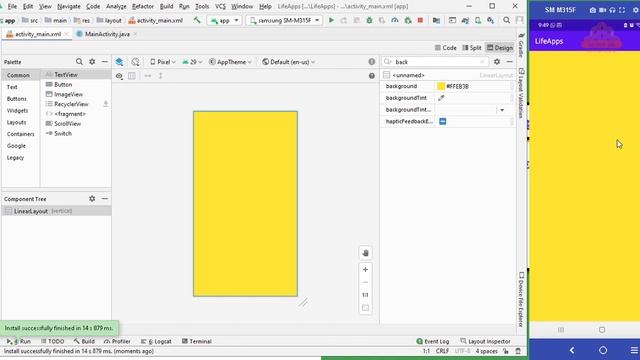Set design zoom to 1:1
The width and height of the screenshot is (640, 360).
[x=365, y=295]
